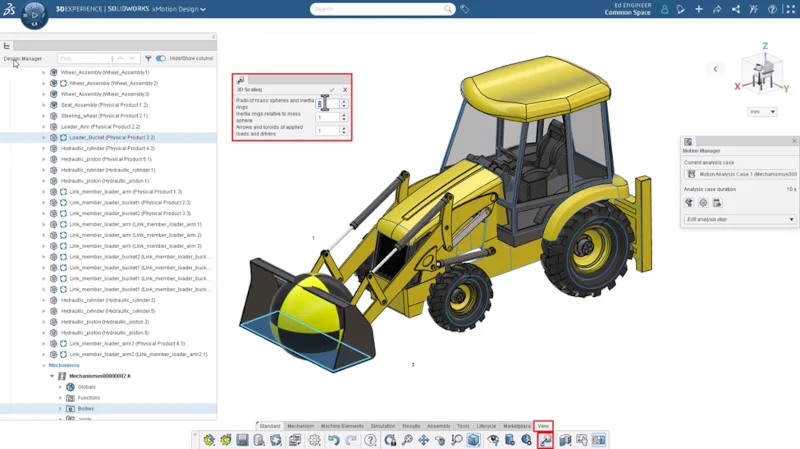Click the 3DEXPERIENCE compass icon
Screen dimensions: 800x449
pyautogui.click(x=33, y=15)
